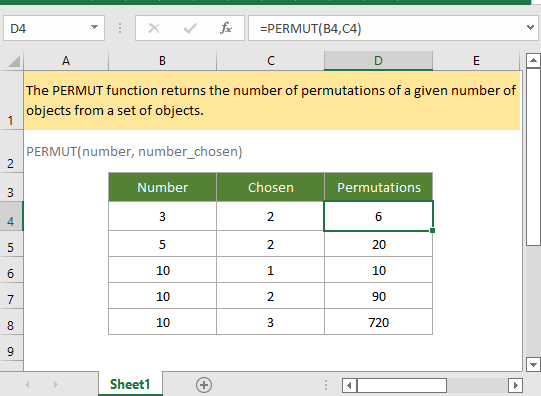This screenshot has width=541, height=396.
Task: Click vertical scrollbar down arrow
Action: pos(533,364)
